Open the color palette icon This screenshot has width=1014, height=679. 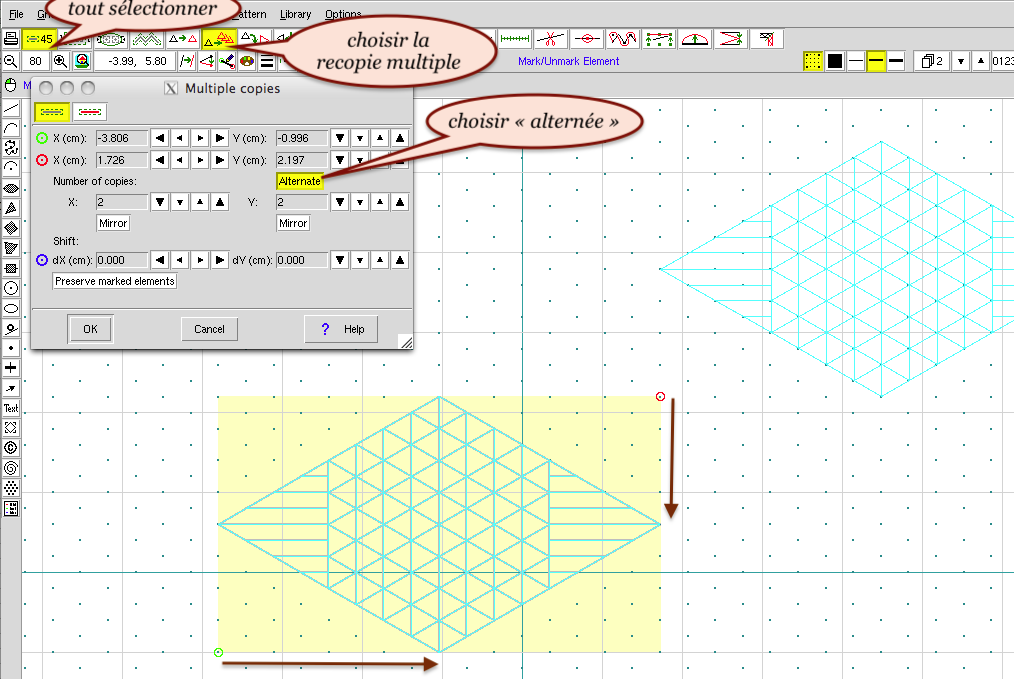point(246,61)
